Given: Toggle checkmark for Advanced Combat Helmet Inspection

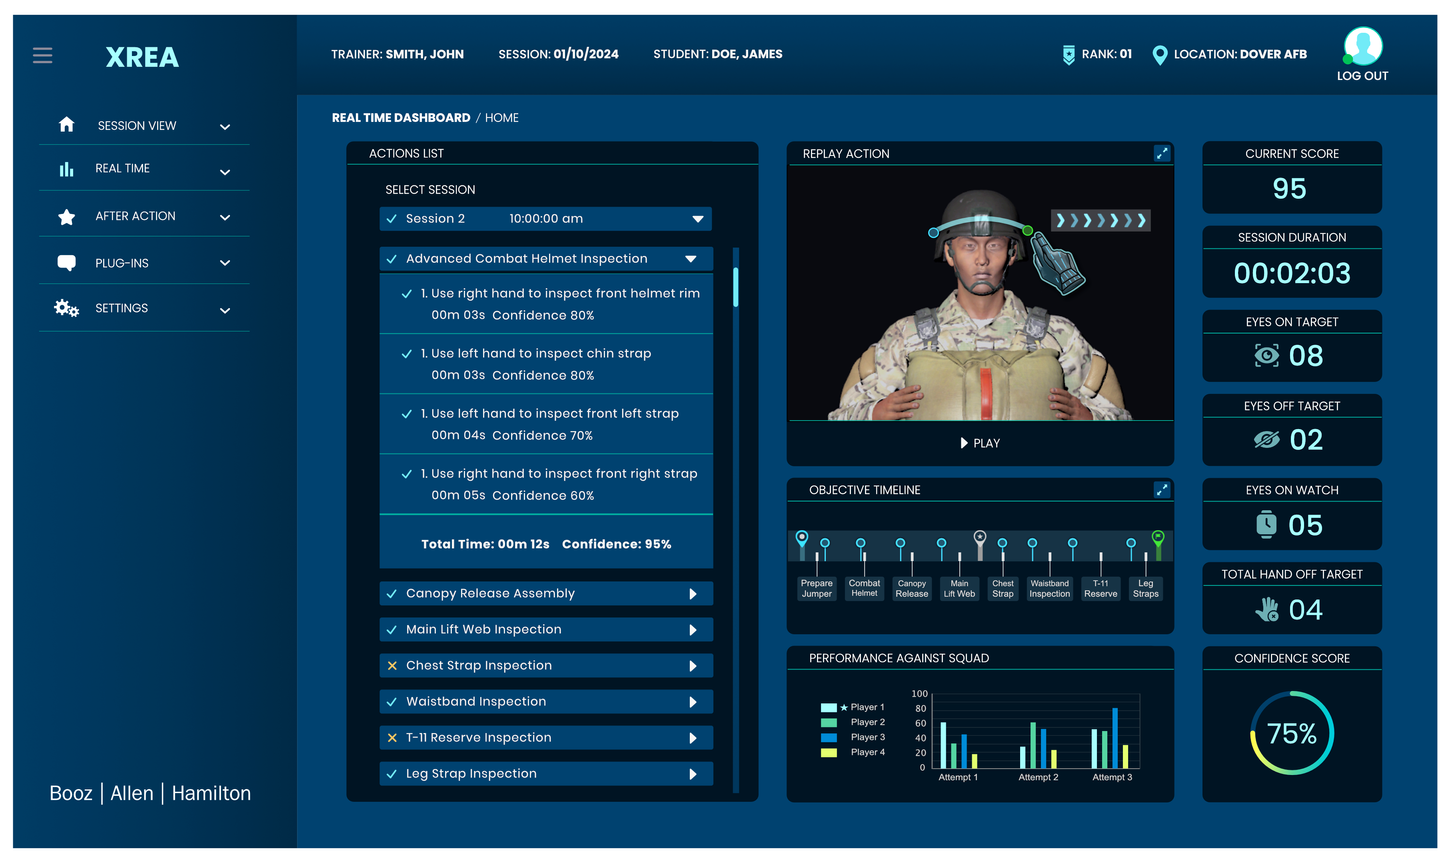Looking at the screenshot, I should 391,259.
